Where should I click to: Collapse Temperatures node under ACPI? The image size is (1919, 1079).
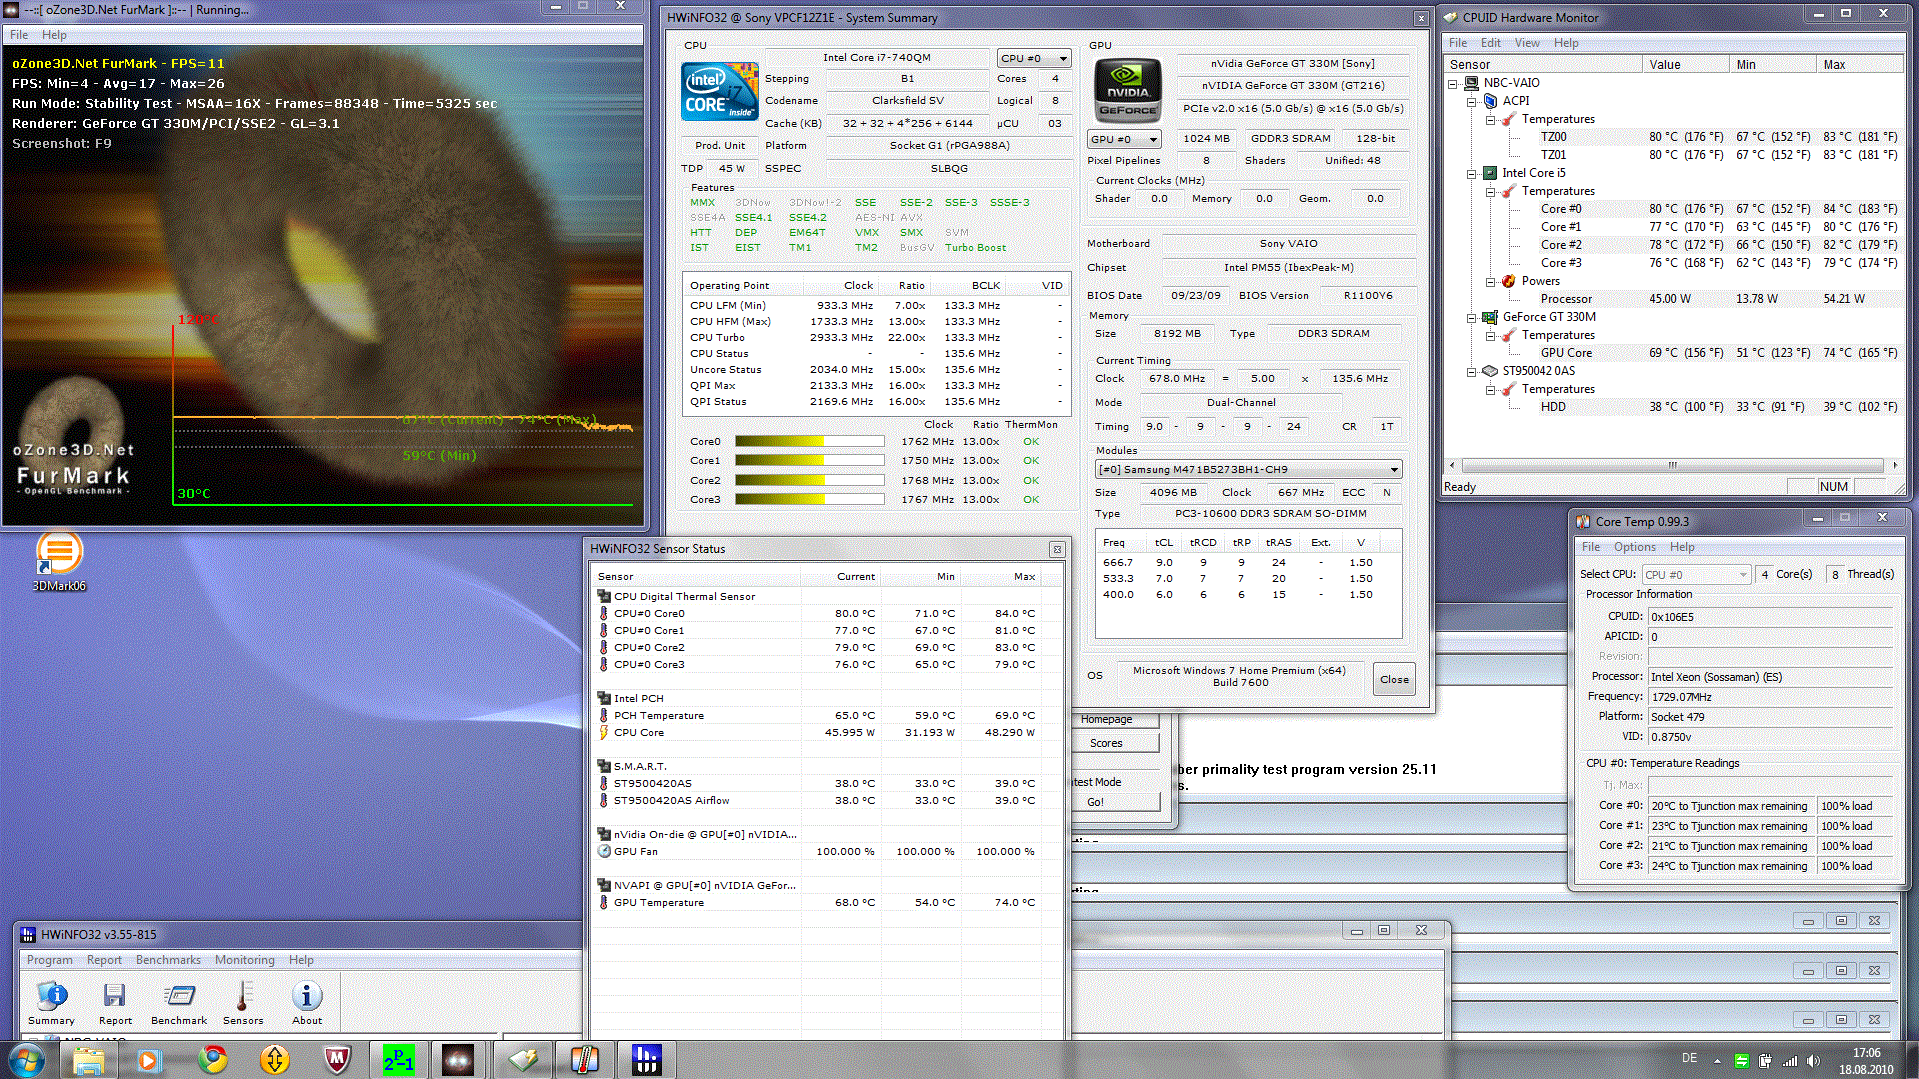click(x=1491, y=119)
